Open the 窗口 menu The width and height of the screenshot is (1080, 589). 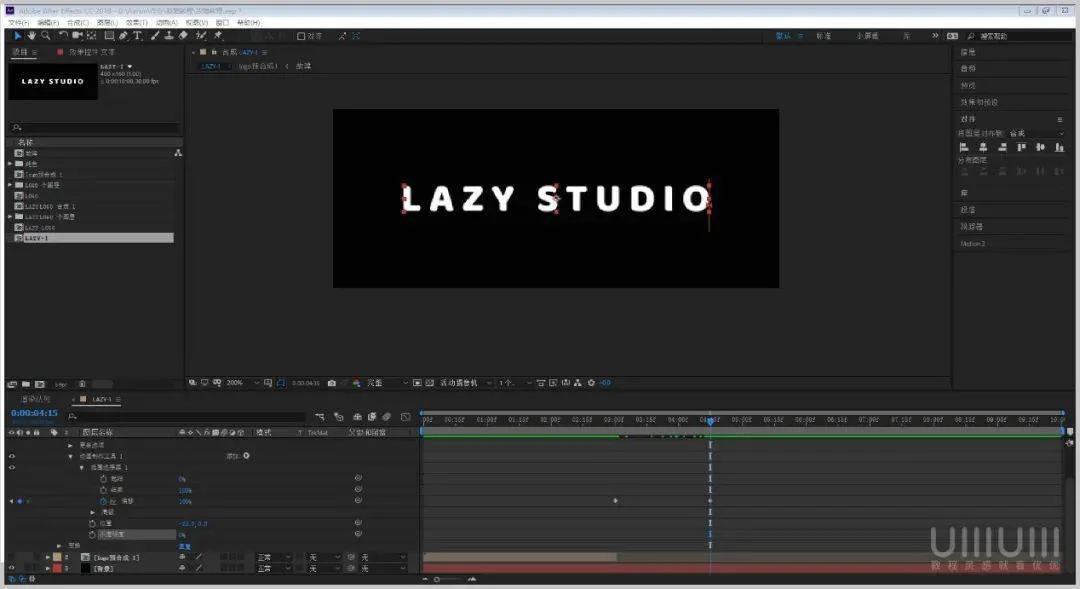click(222, 23)
